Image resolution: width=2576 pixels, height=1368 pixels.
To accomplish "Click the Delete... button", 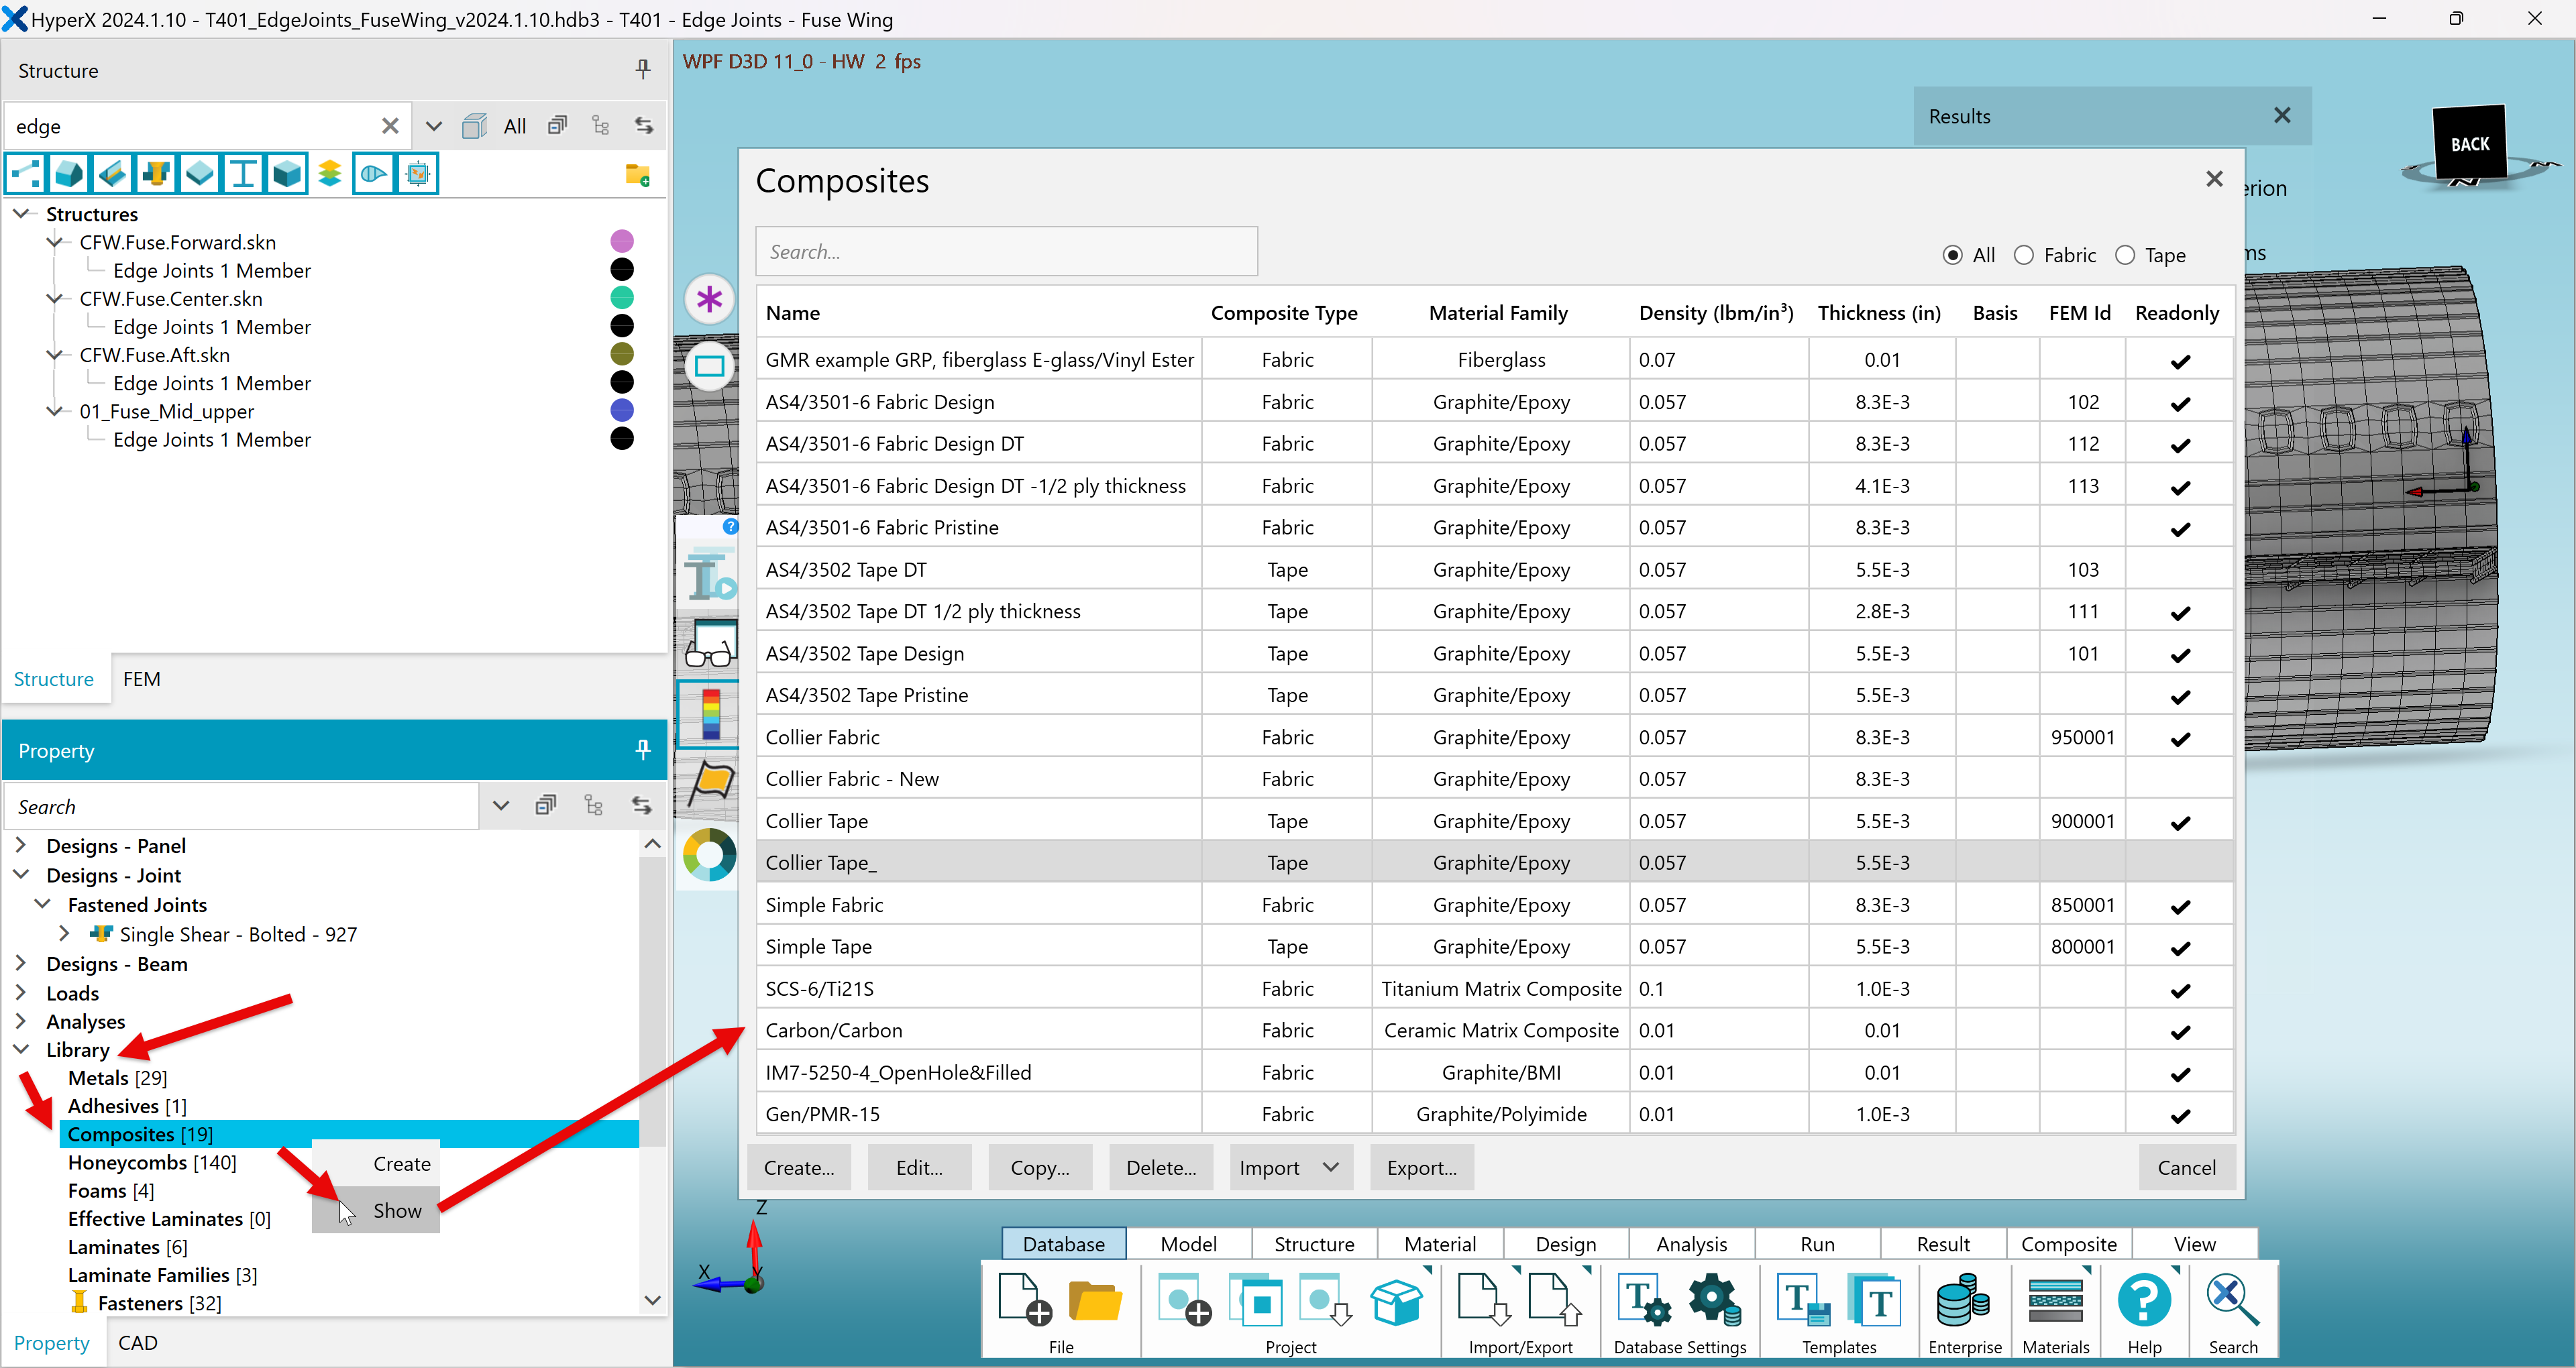I will (1161, 1168).
